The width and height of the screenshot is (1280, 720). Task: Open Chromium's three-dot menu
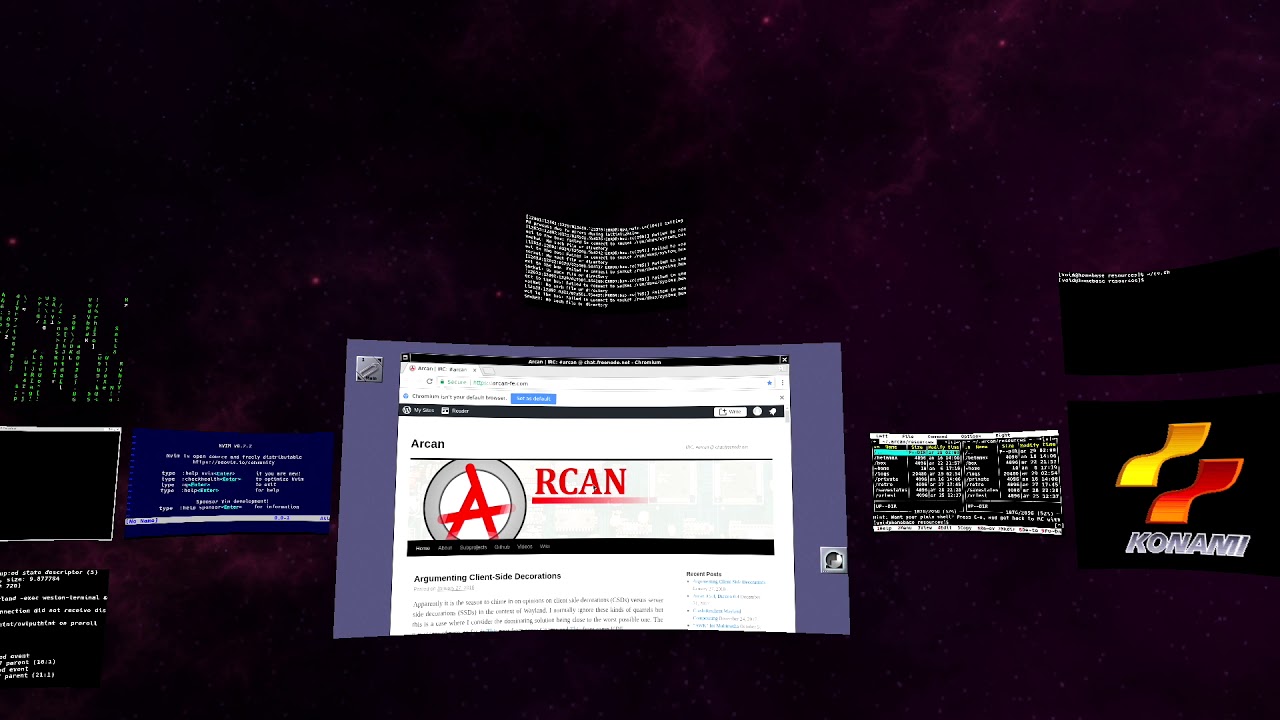pos(781,383)
